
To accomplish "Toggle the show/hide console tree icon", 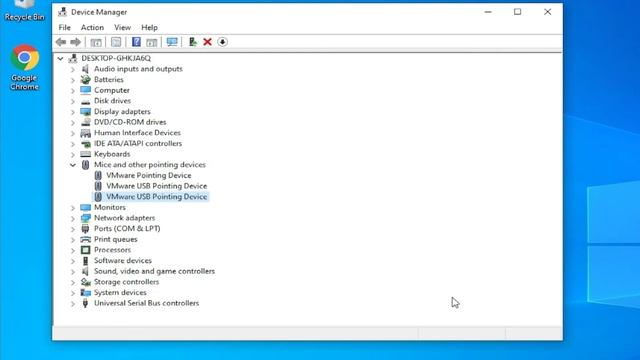I will [x=96, y=42].
